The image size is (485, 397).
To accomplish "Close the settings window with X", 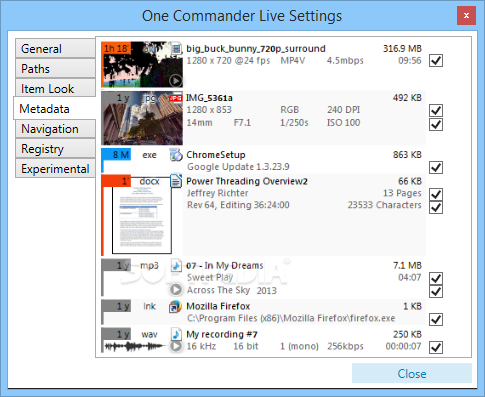I will 466,15.
